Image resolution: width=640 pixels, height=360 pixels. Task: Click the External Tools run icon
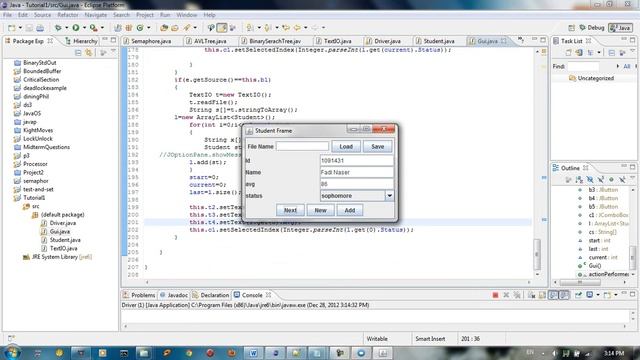[93, 28]
